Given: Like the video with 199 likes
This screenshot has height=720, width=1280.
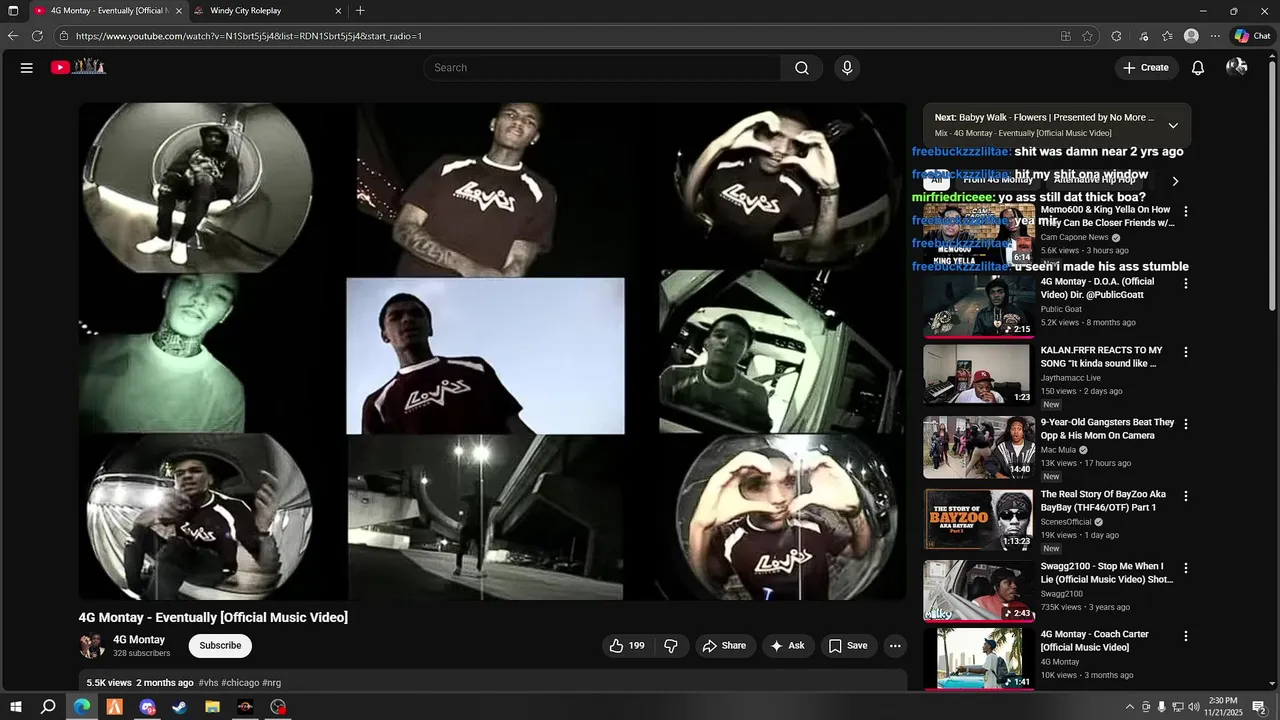Looking at the screenshot, I should point(627,646).
